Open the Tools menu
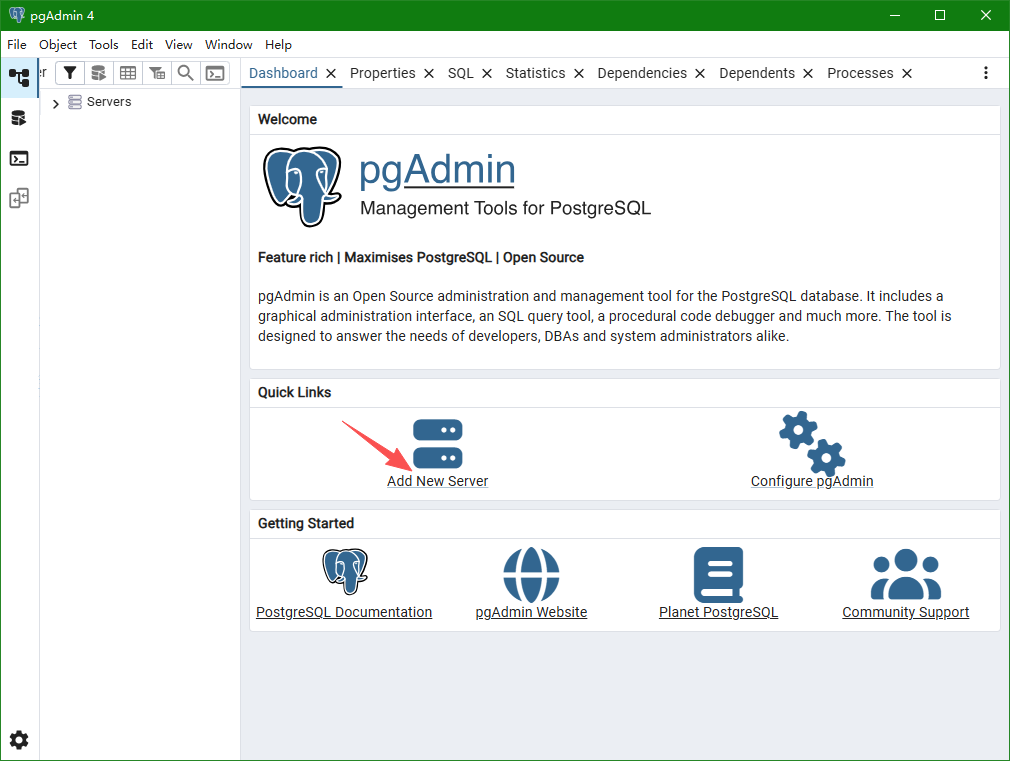The image size is (1010, 761). [x=104, y=44]
